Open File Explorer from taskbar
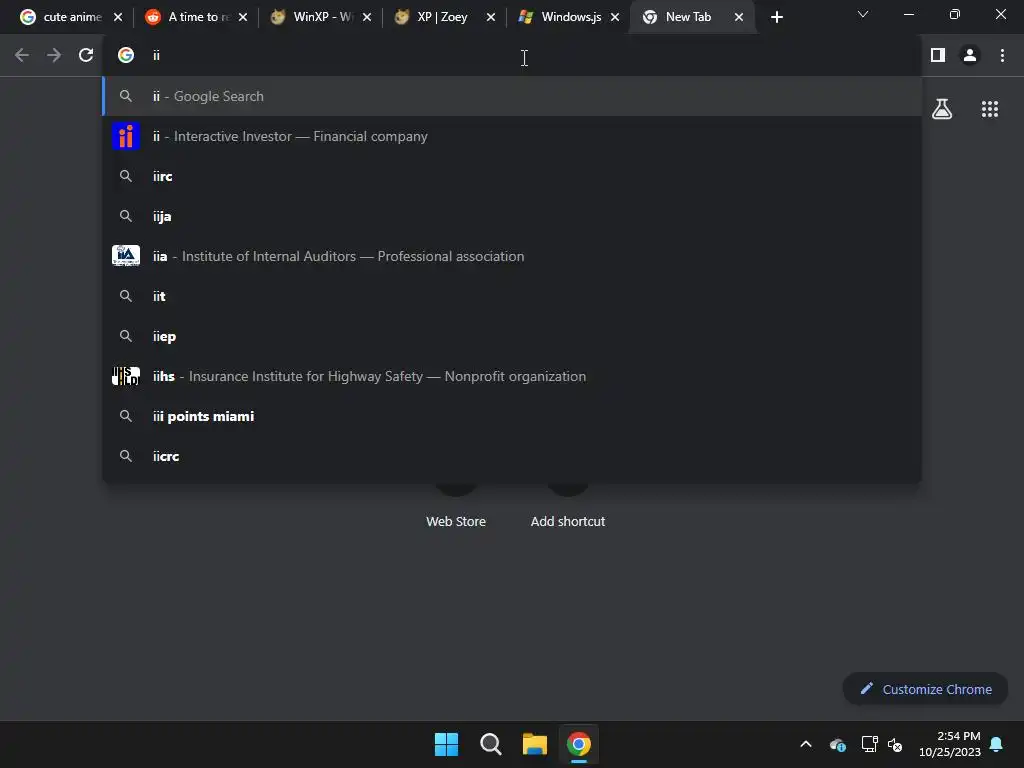Screen dimensions: 1024x768 535,744
